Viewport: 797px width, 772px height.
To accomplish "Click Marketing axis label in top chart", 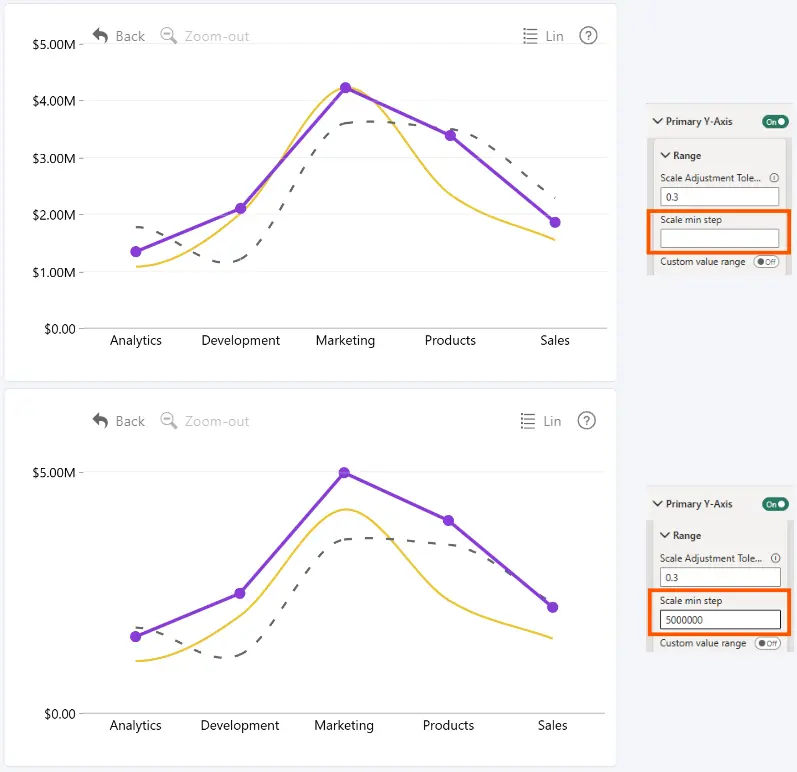I will 345,341.
